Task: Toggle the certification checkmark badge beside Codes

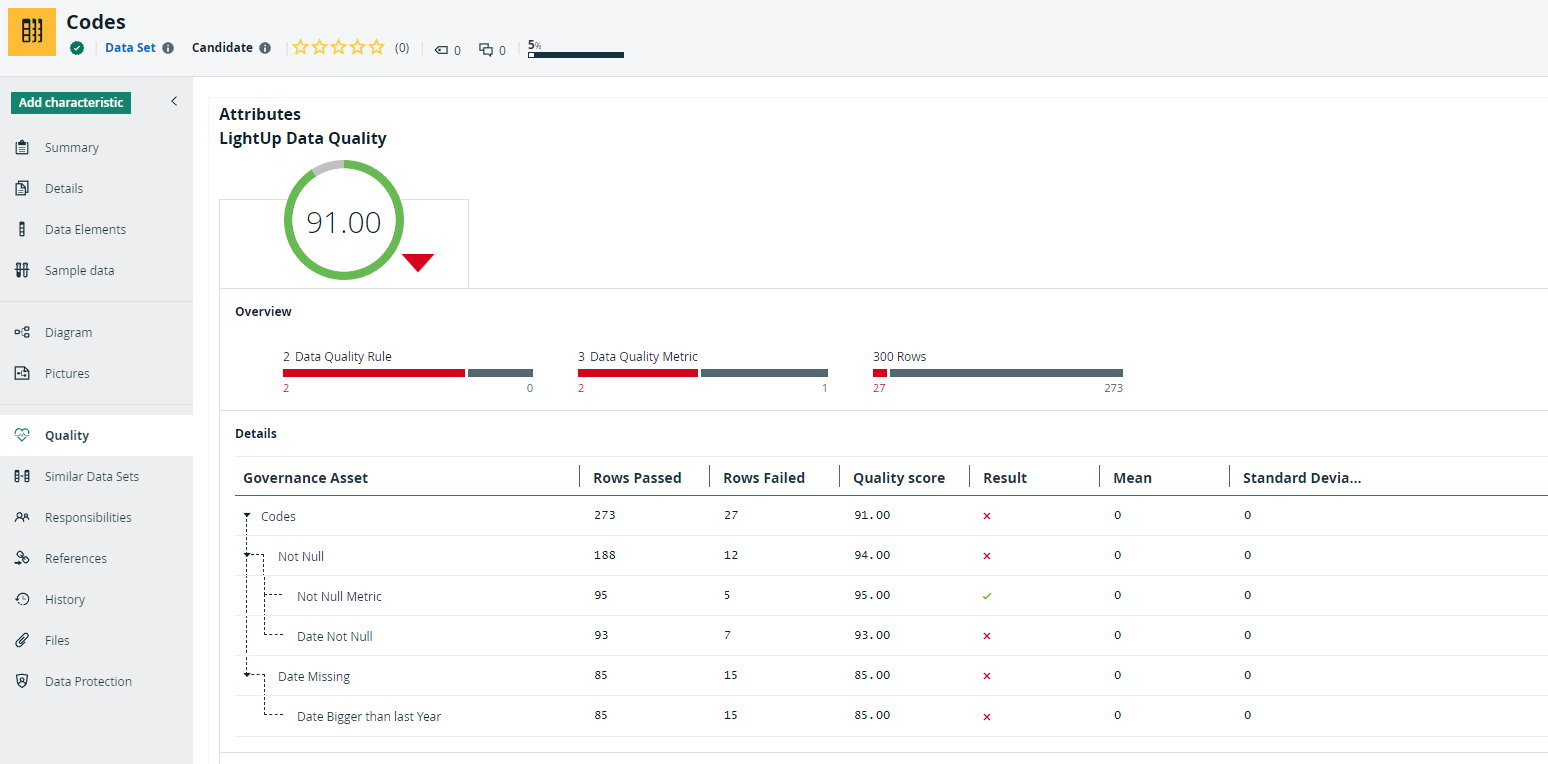Action: click(x=77, y=47)
